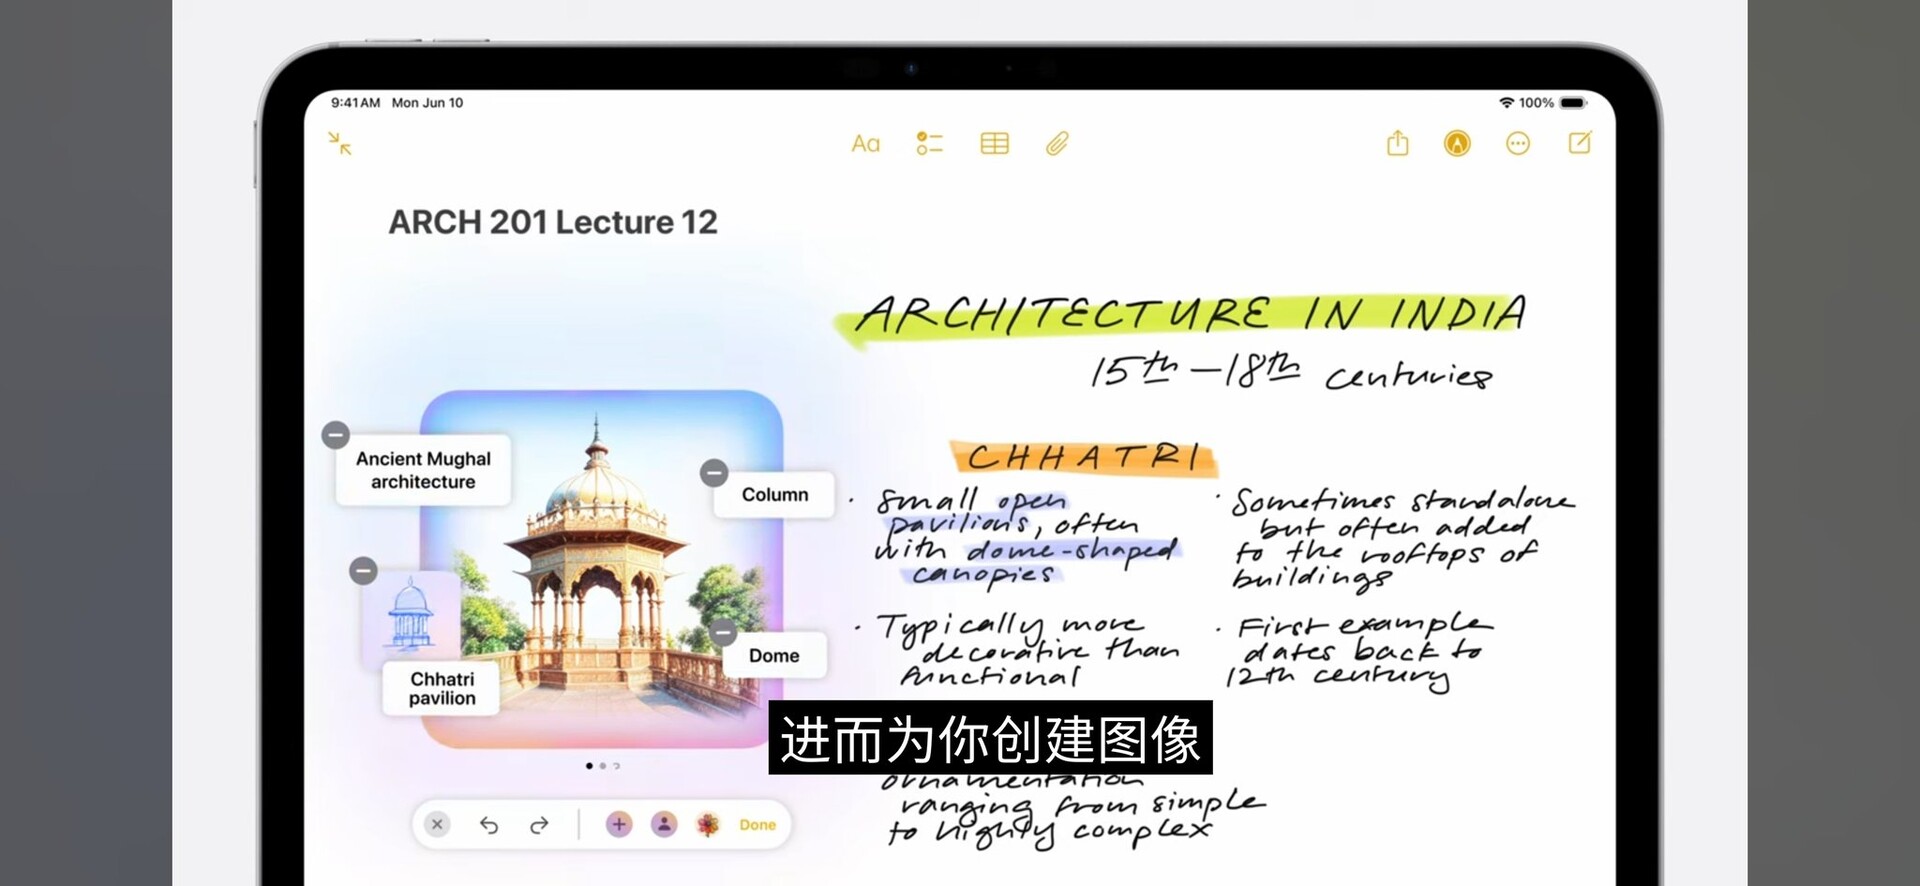Open the share sheet icon
Screen dimensions: 1920x886
(x=1397, y=144)
